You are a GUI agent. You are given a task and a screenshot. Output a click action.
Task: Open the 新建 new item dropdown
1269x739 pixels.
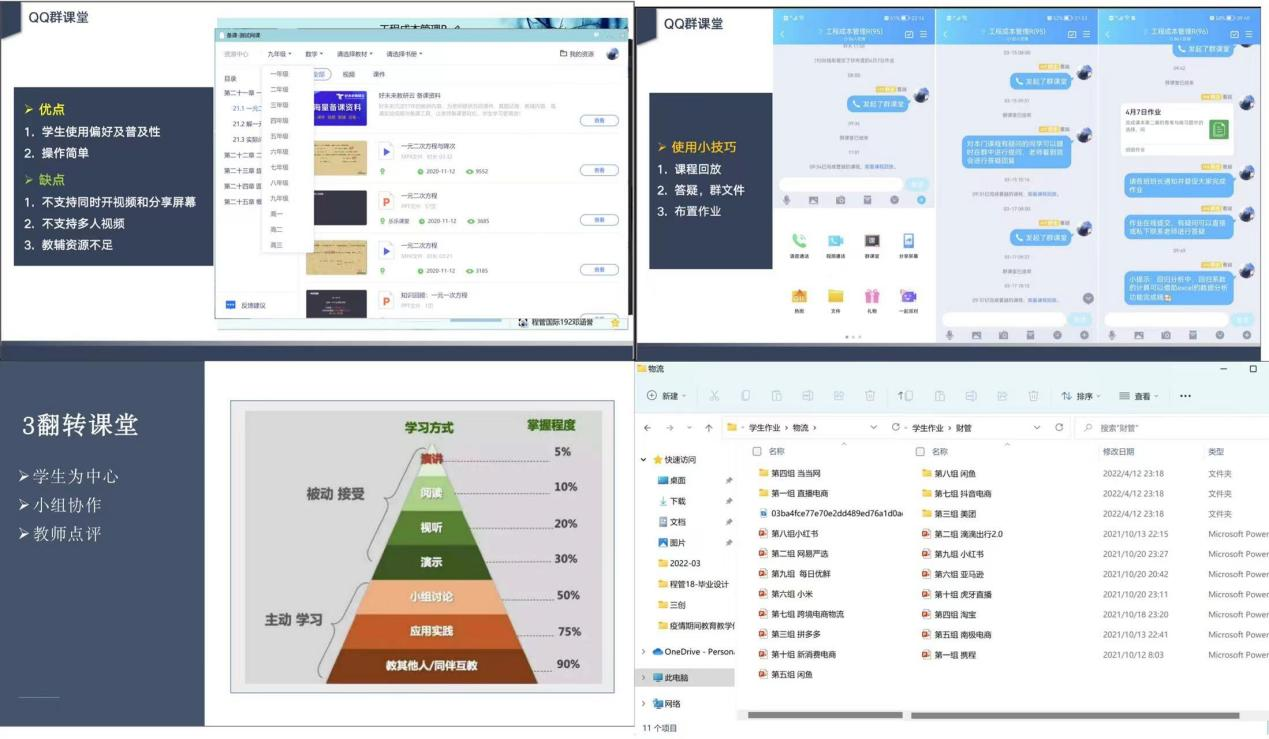click(x=666, y=396)
